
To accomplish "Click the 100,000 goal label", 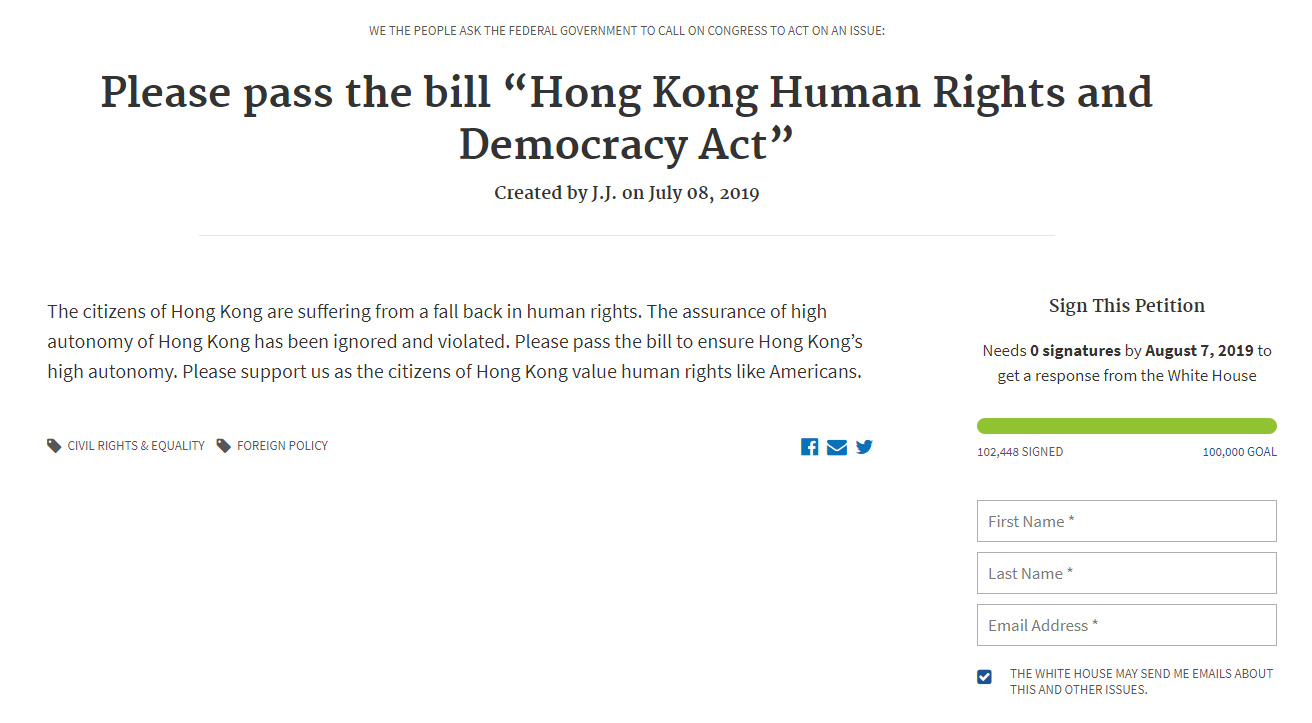I will [1239, 452].
